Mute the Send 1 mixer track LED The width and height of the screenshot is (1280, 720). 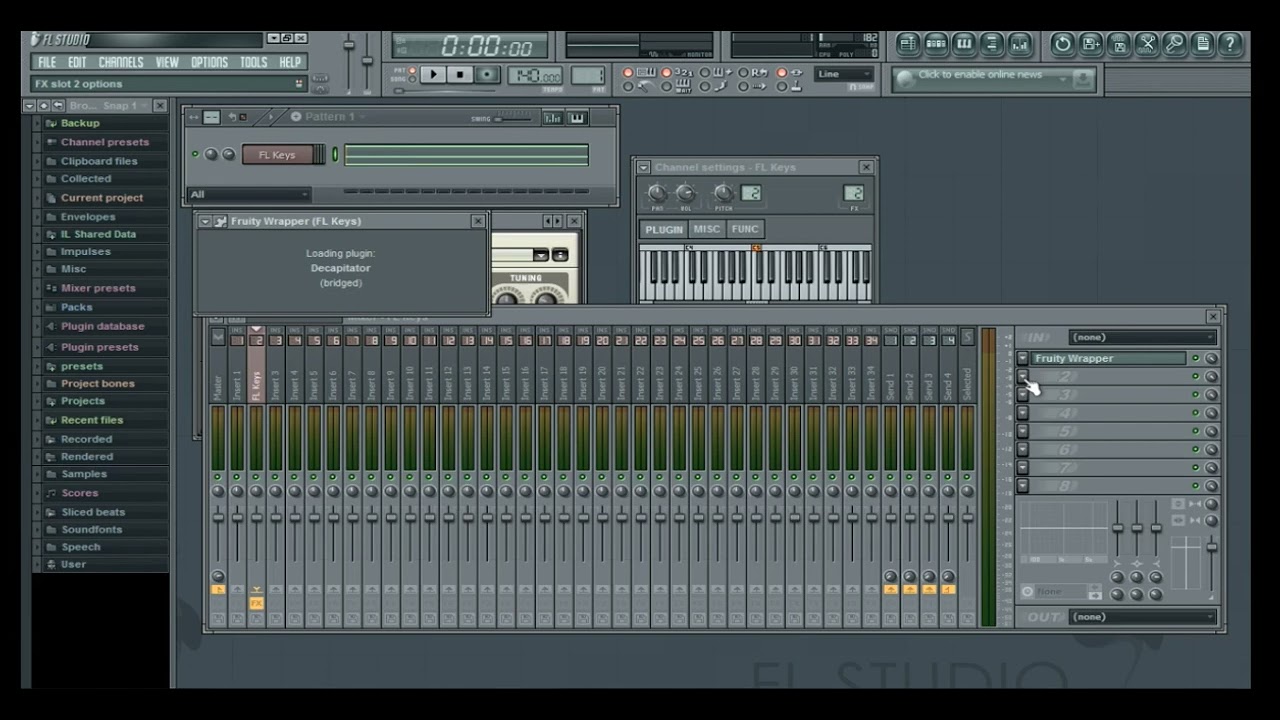[890, 478]
